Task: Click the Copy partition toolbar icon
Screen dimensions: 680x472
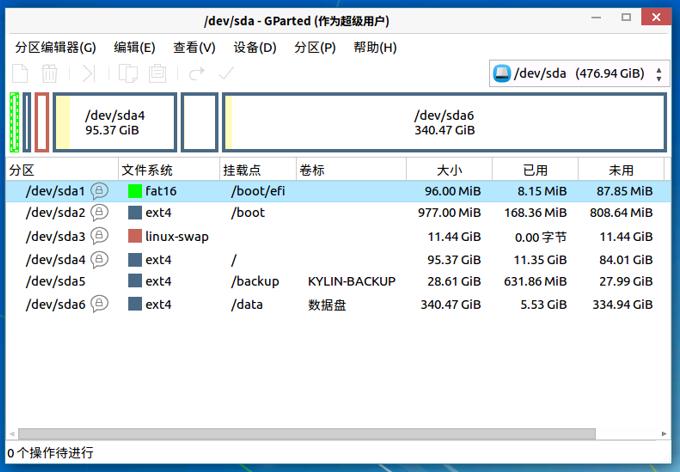Action: 128,73
